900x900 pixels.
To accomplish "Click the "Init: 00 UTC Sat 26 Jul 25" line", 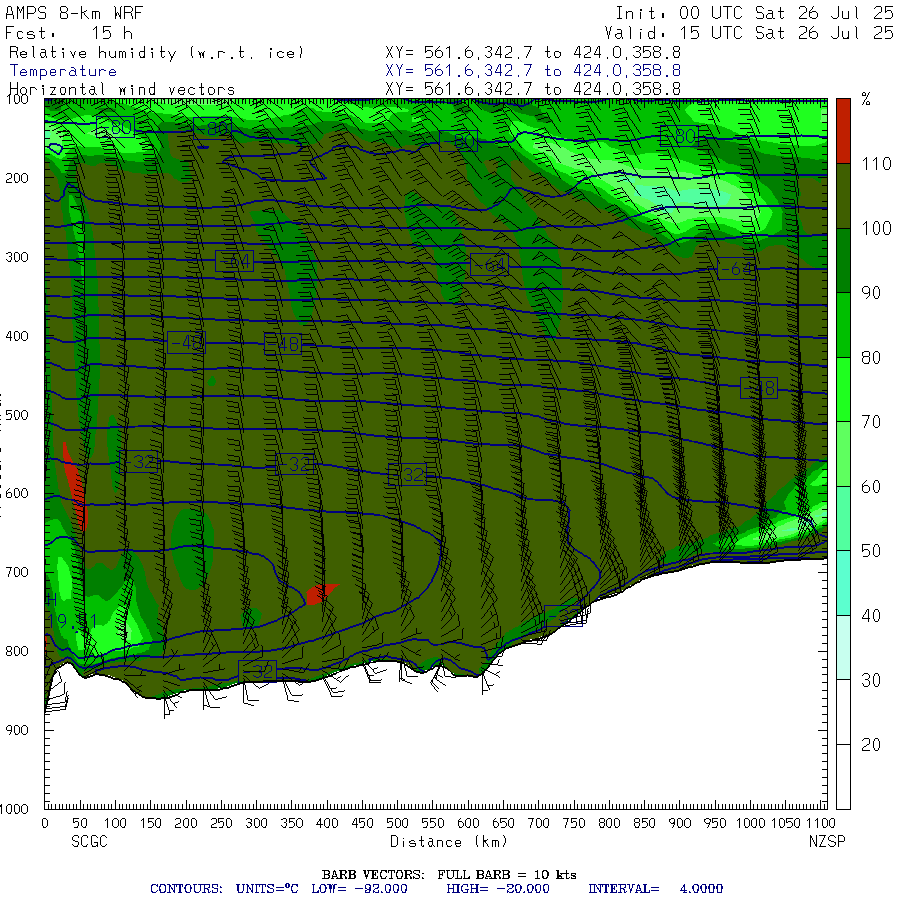I will click(754, 13).
